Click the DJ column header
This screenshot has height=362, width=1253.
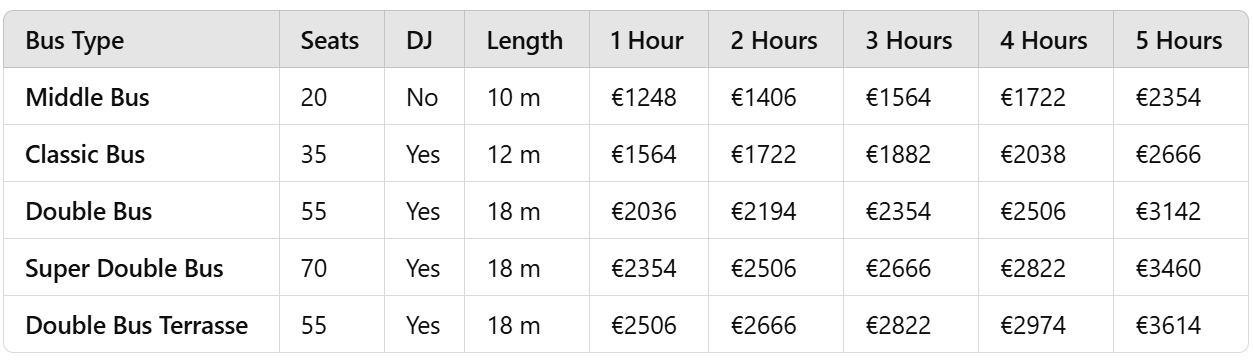click(x=418, y=41)
